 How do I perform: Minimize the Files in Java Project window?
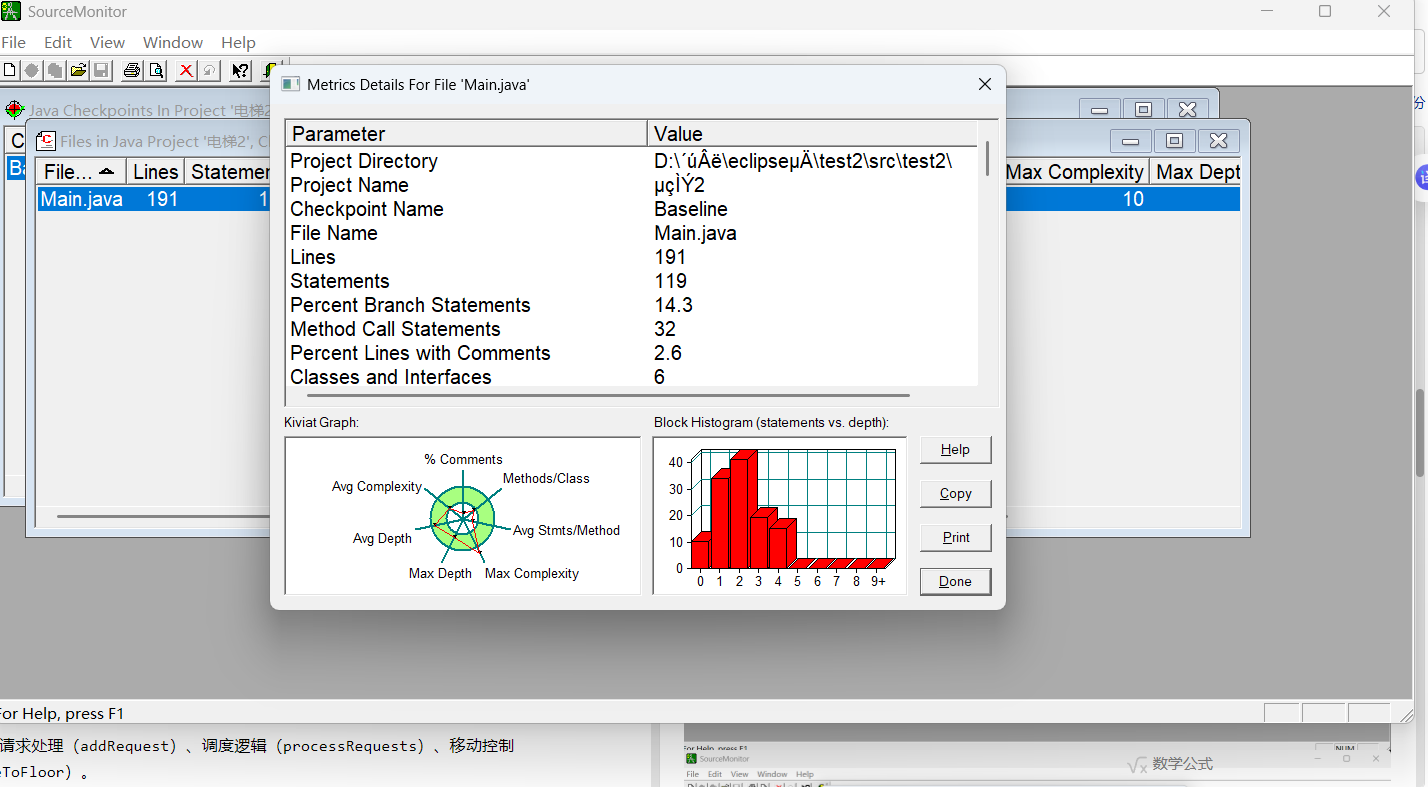(1131, 141)
